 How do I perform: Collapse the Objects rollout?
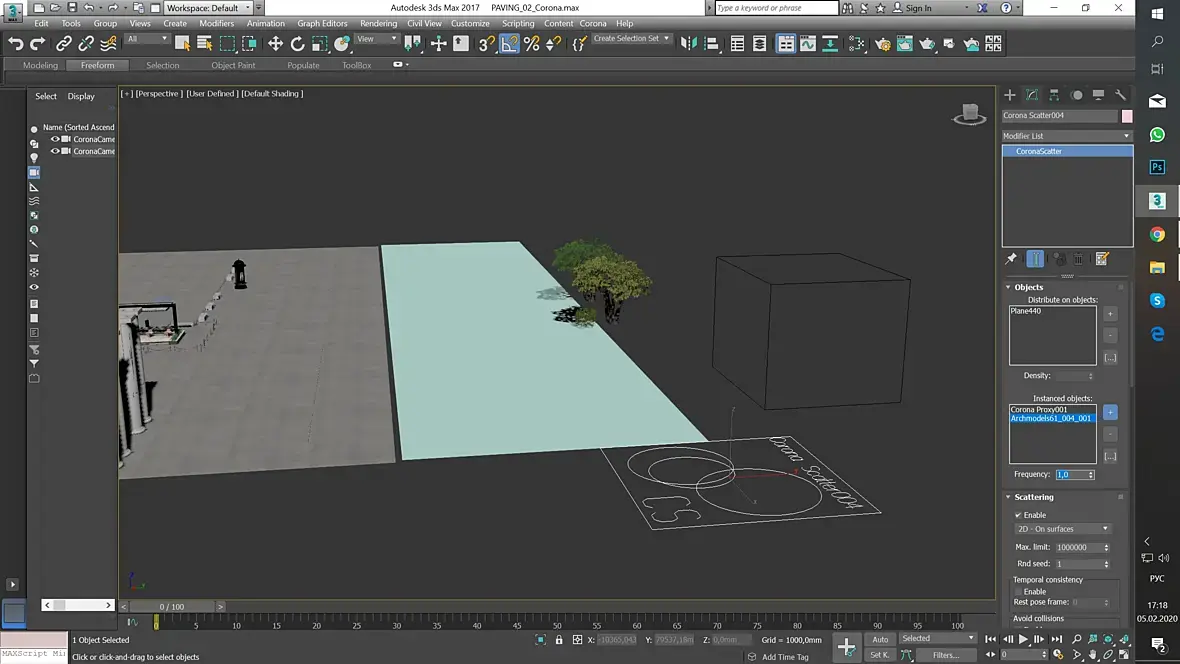click(1029, 287)
